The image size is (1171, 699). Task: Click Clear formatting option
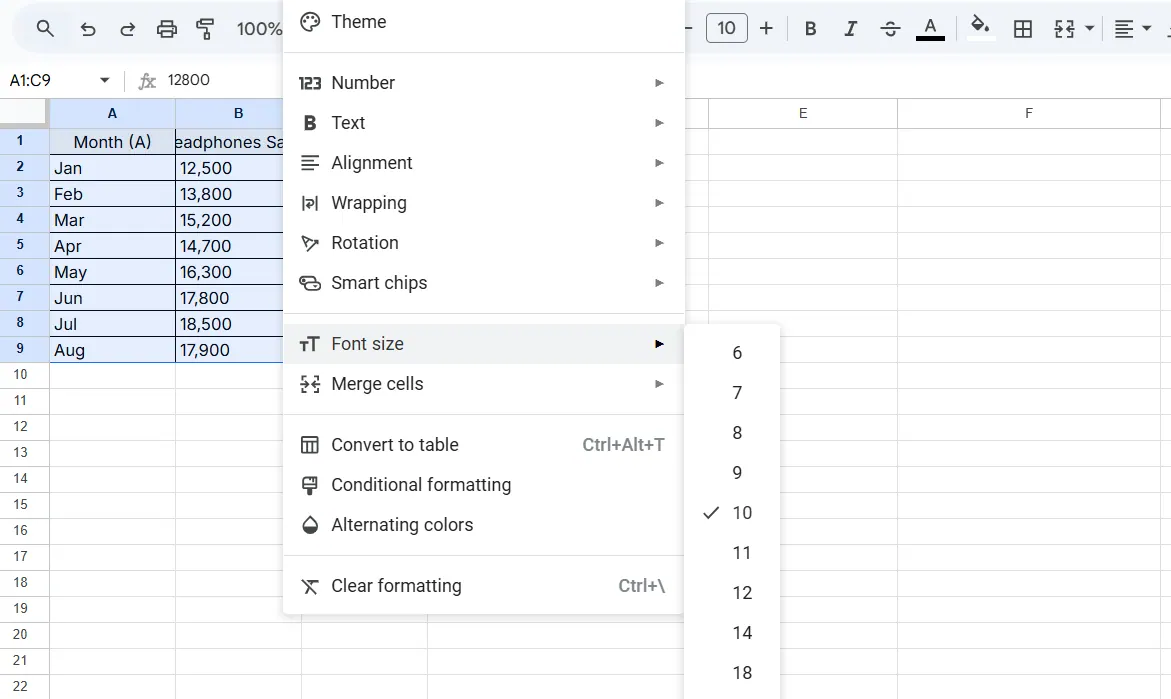click(396, 586)
